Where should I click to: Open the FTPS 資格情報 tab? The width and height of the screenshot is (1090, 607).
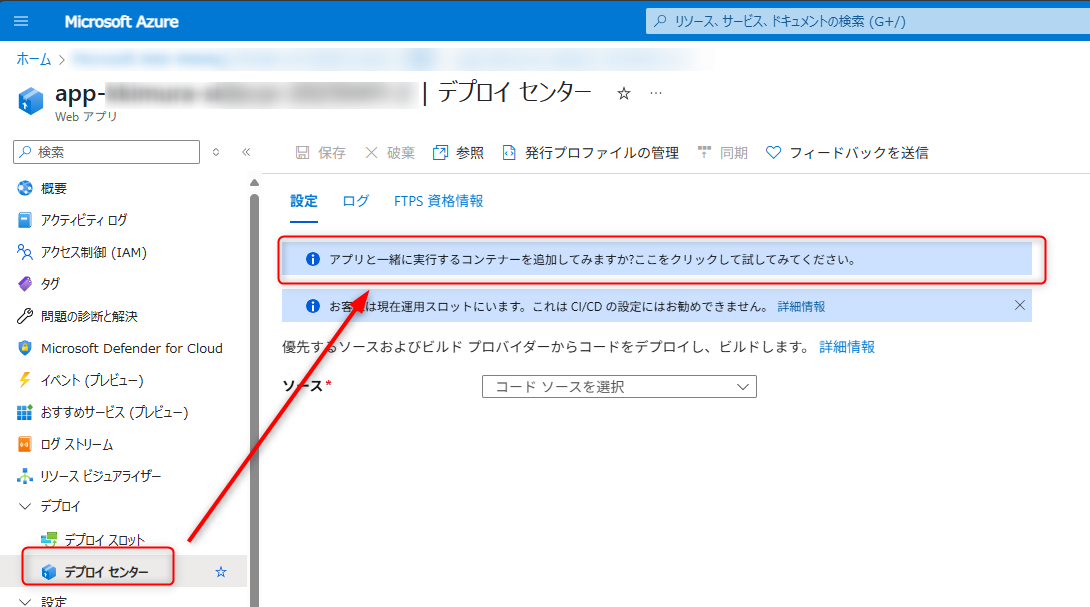(438, 201)
